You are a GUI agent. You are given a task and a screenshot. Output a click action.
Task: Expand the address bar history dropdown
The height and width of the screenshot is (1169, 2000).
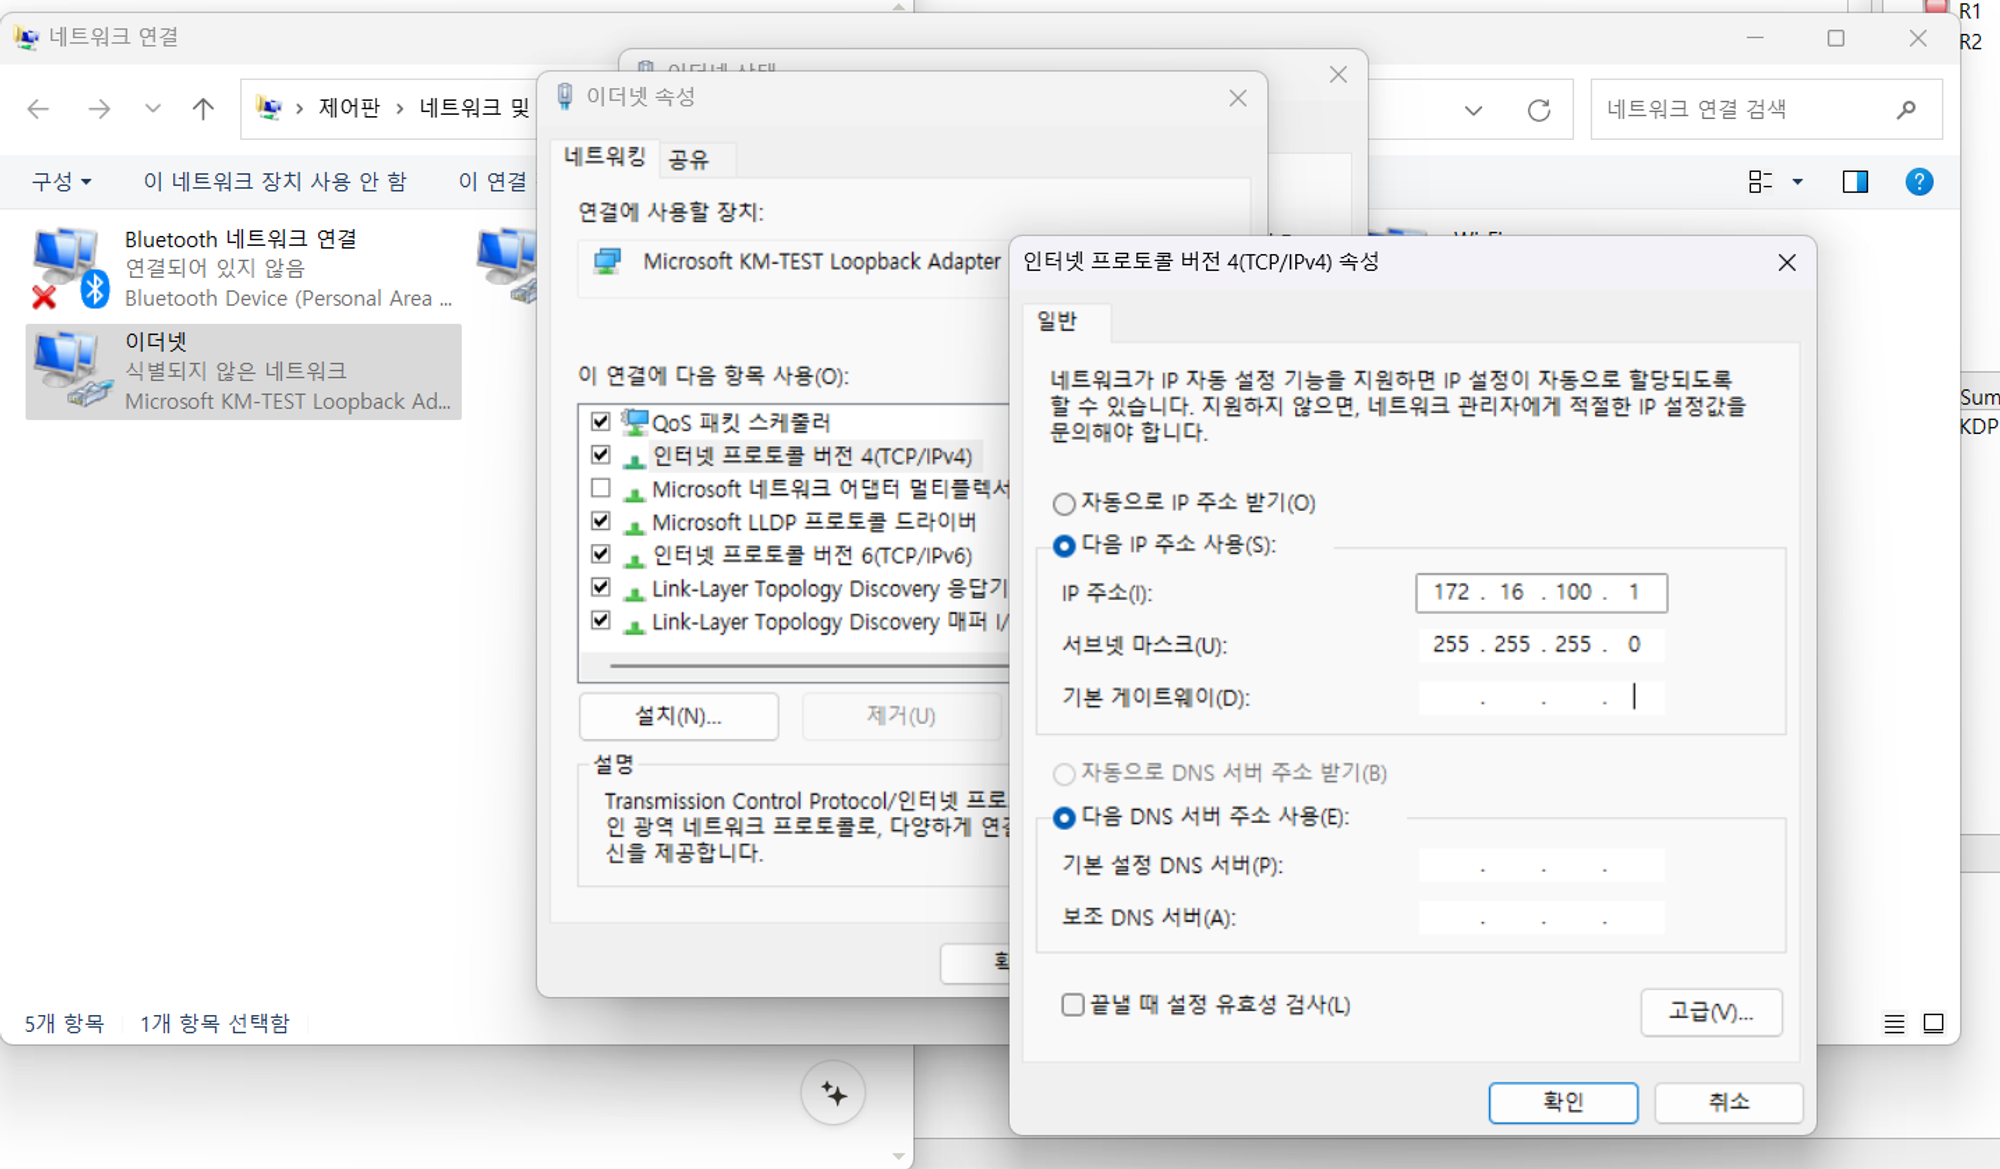click(x=1473, y=110)
